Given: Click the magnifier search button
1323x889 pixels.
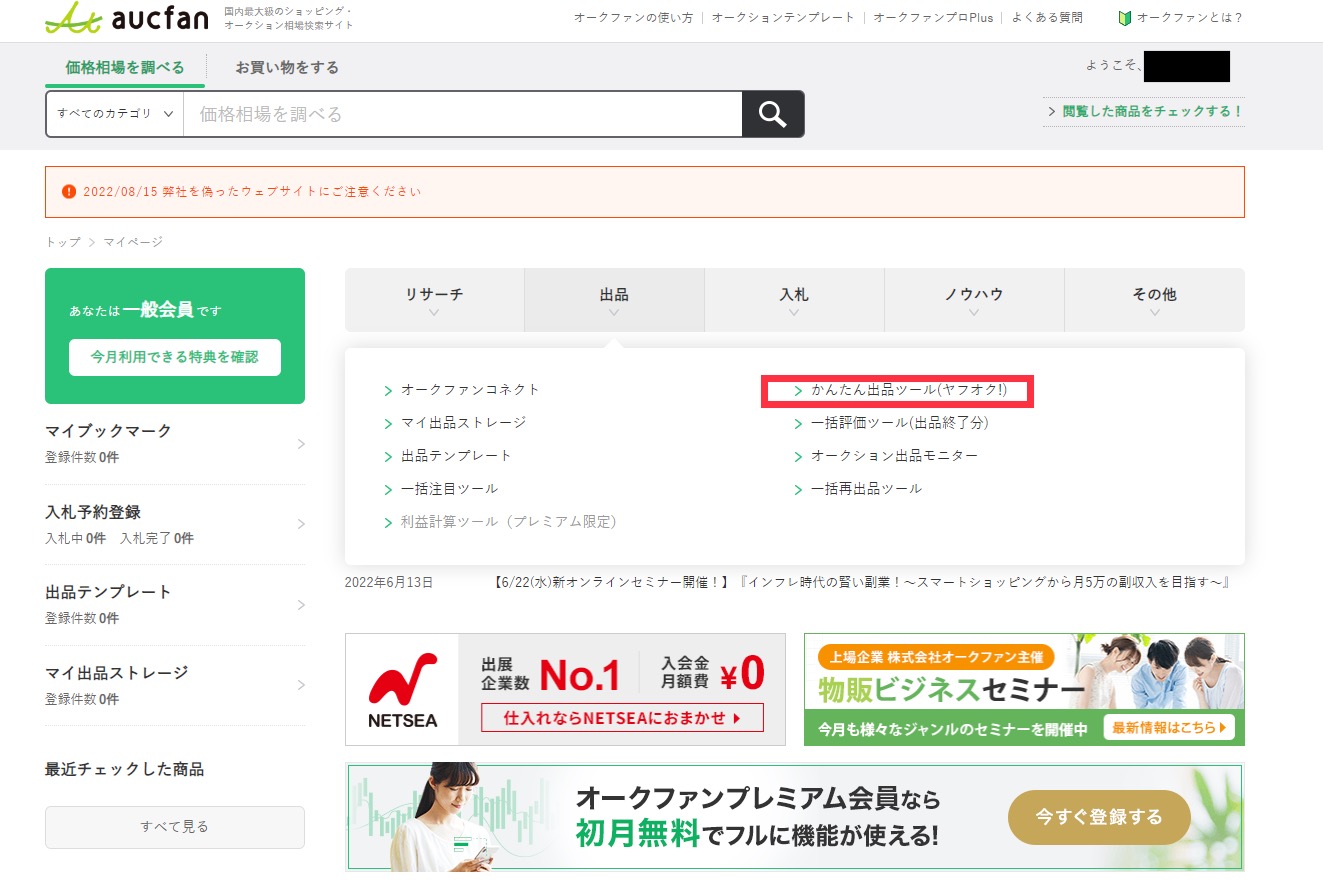Looking at the screenshot, I should tap(772, 114).
